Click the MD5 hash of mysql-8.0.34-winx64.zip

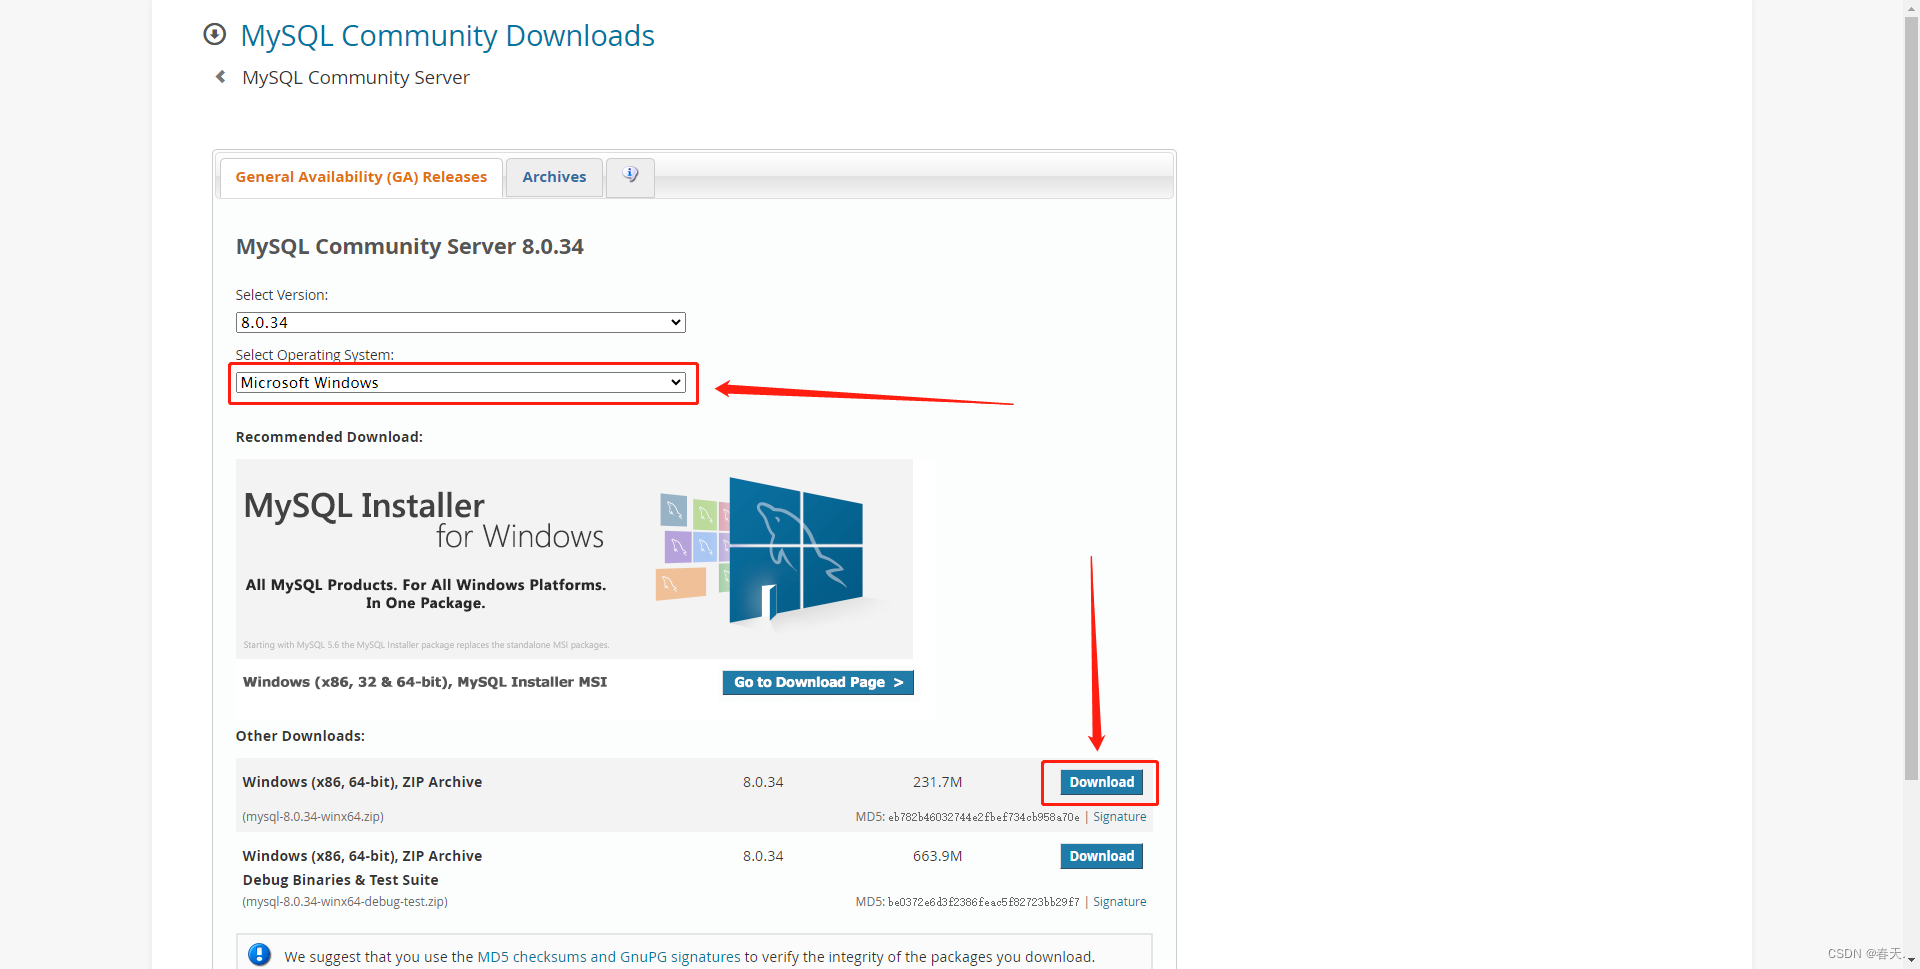(x=984, y=817)
